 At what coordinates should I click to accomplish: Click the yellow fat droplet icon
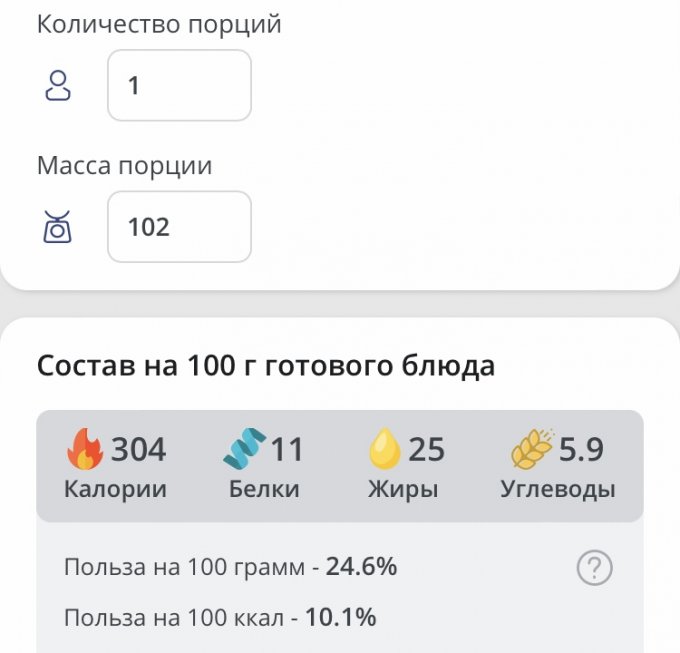(x=385, y=449)
